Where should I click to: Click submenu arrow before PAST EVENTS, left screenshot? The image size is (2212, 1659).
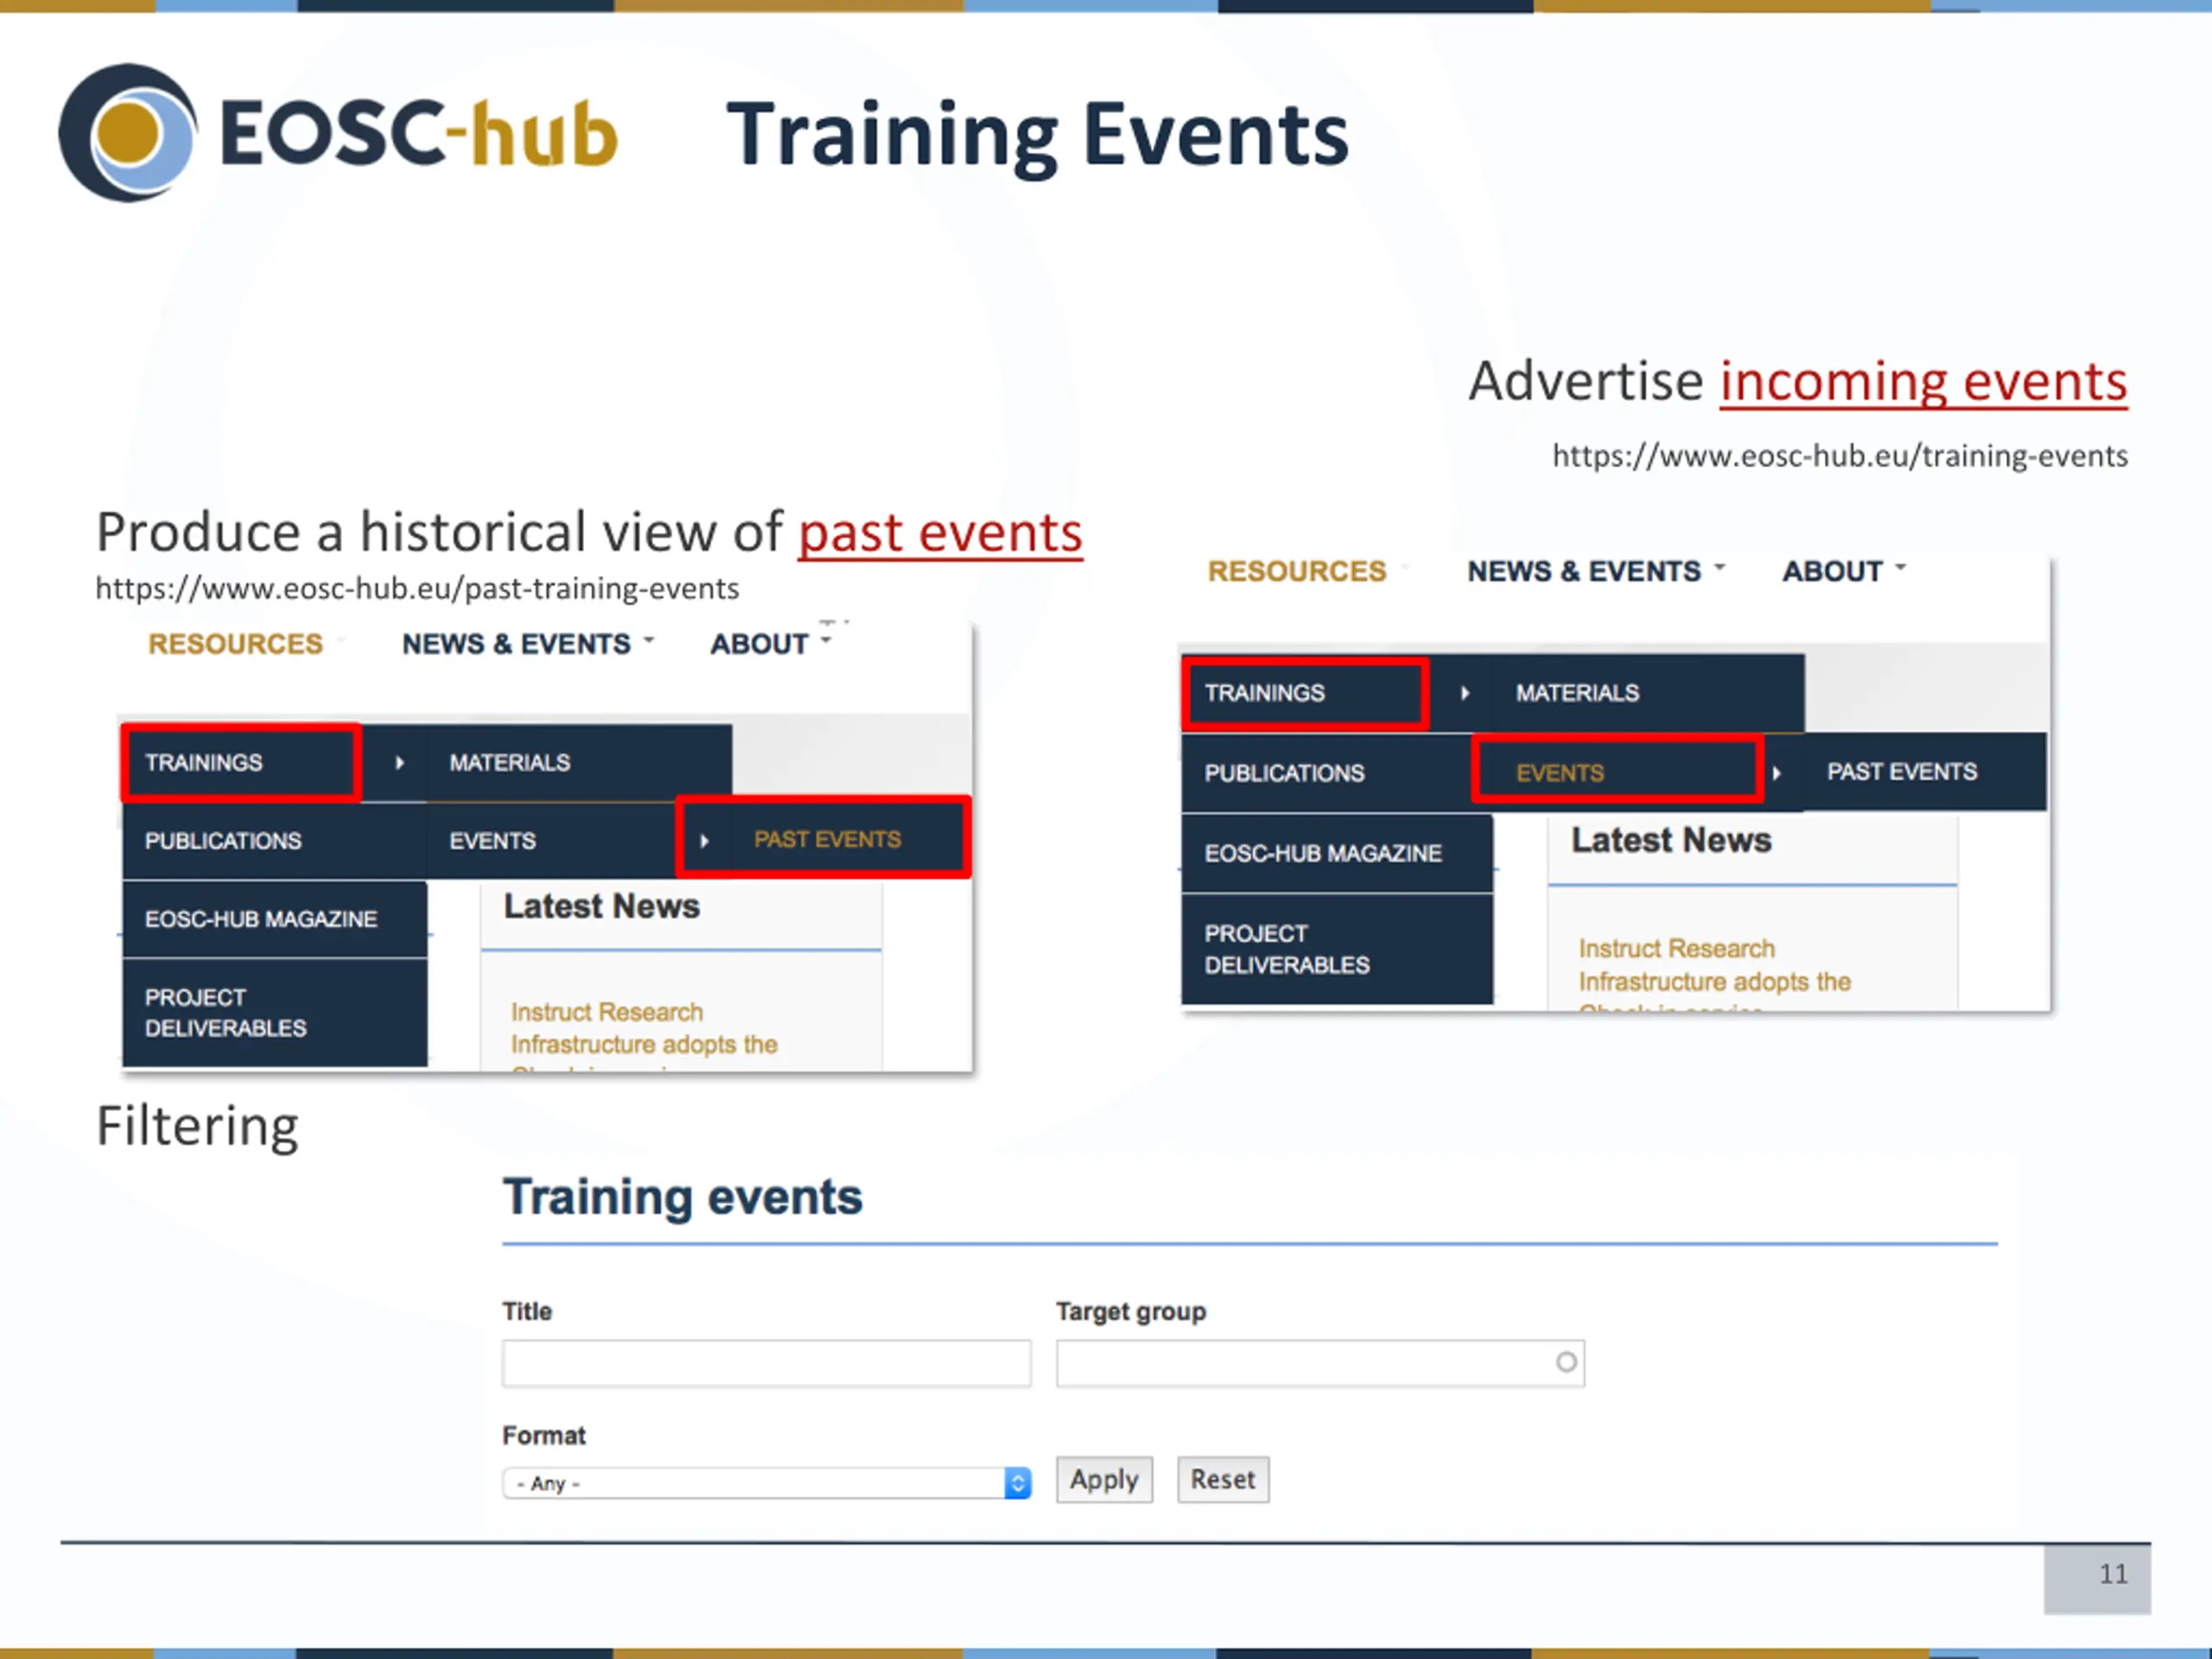coord(704,841)
